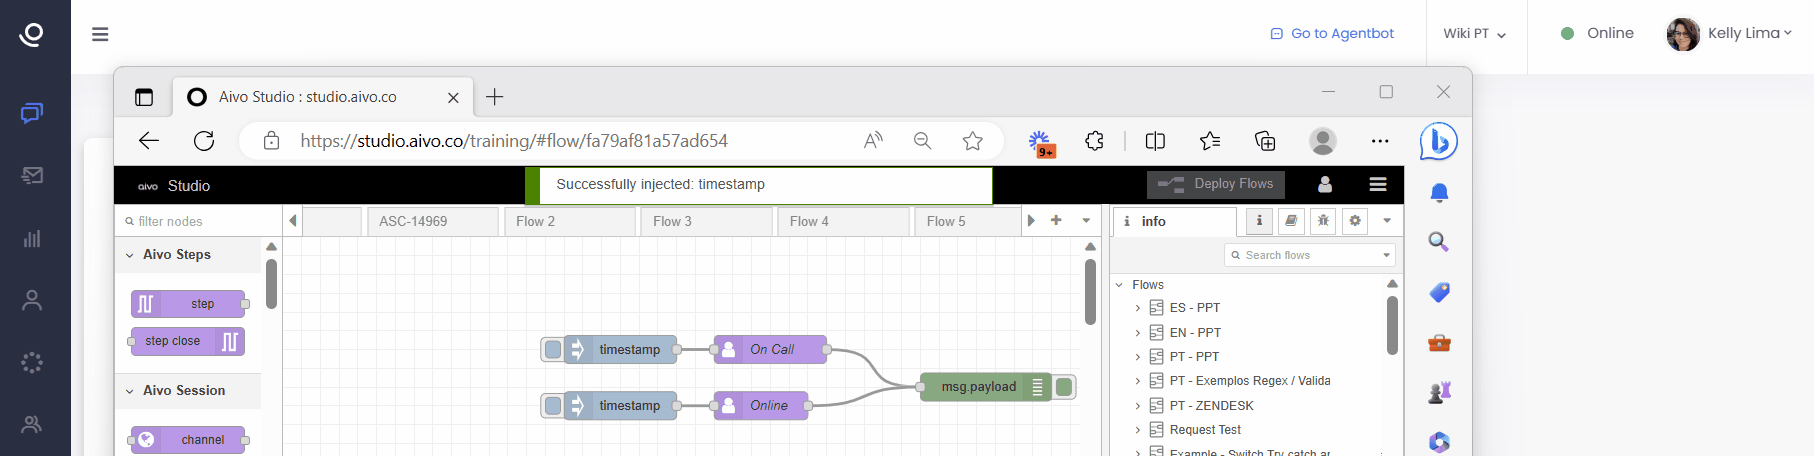The image size is (1814, 456).
Task: Click the browser back arrow
Action: [149, 141]
